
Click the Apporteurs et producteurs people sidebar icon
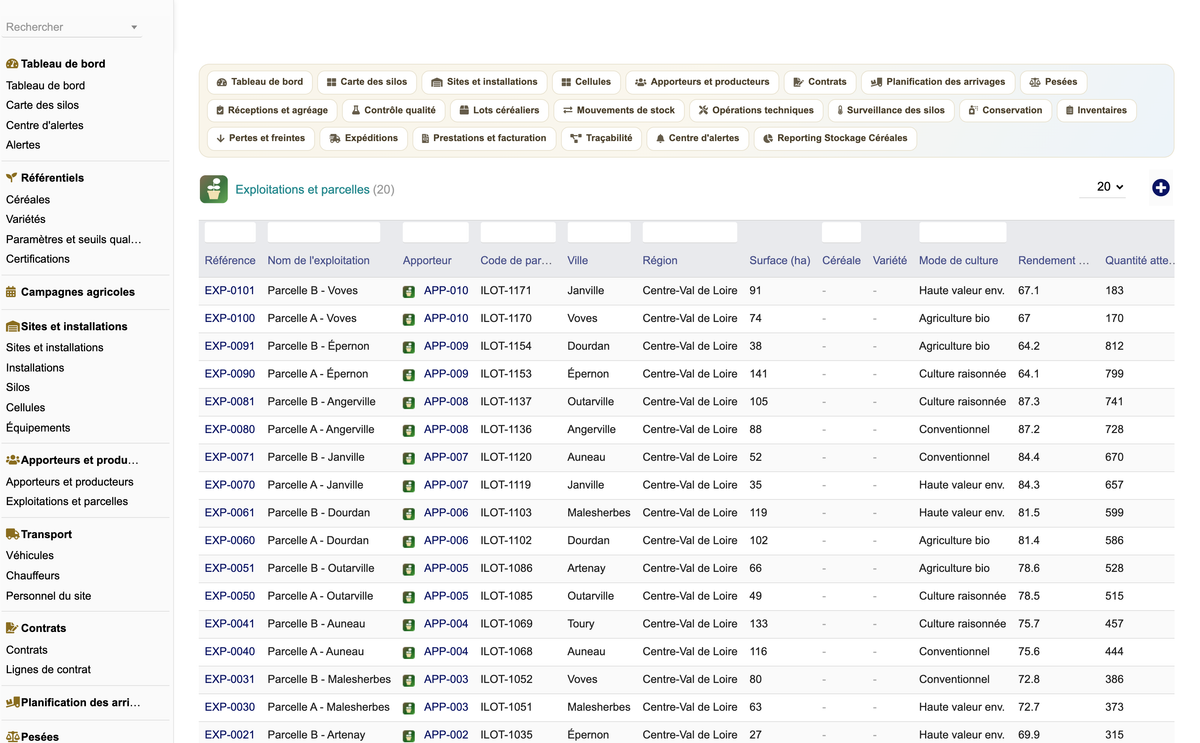click(13, 460)
